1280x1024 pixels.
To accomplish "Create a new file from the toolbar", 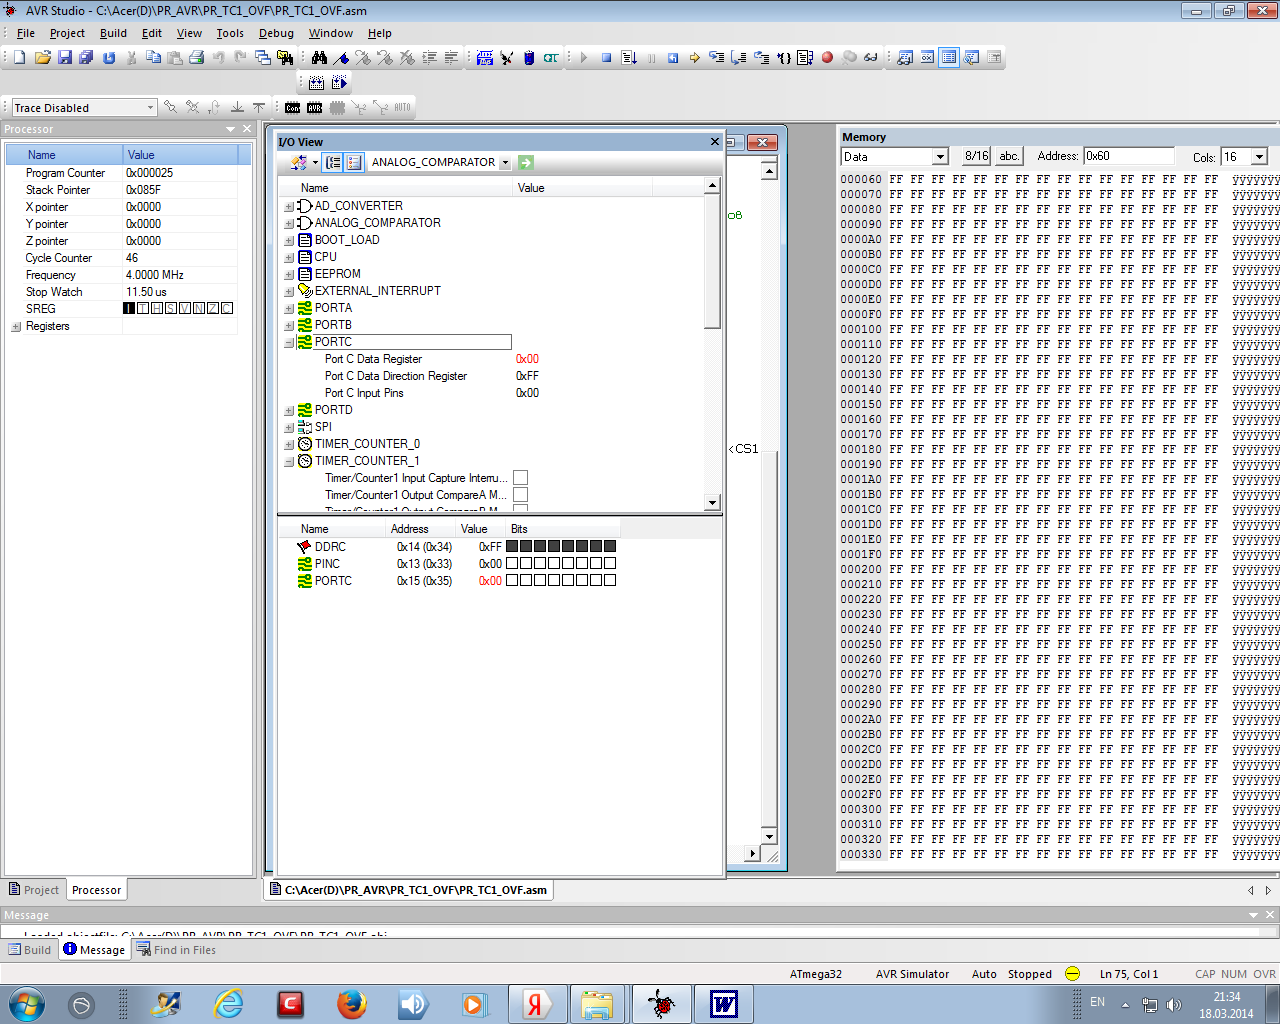I will point(20,58).
